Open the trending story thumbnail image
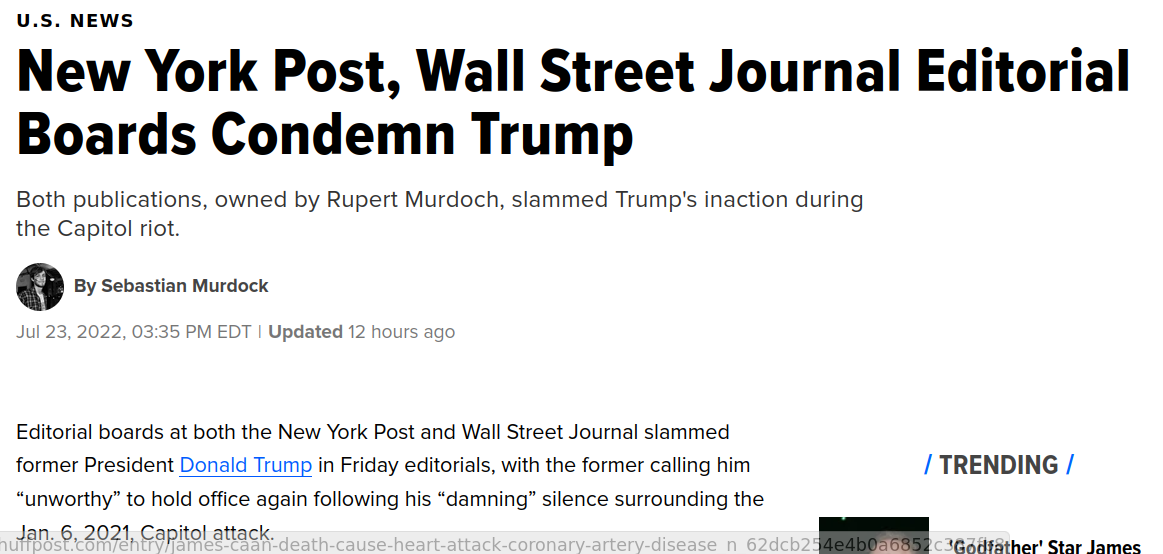The height and width of the screenshot is (554, 1163). pyautogui.click(x=874, y=535)
